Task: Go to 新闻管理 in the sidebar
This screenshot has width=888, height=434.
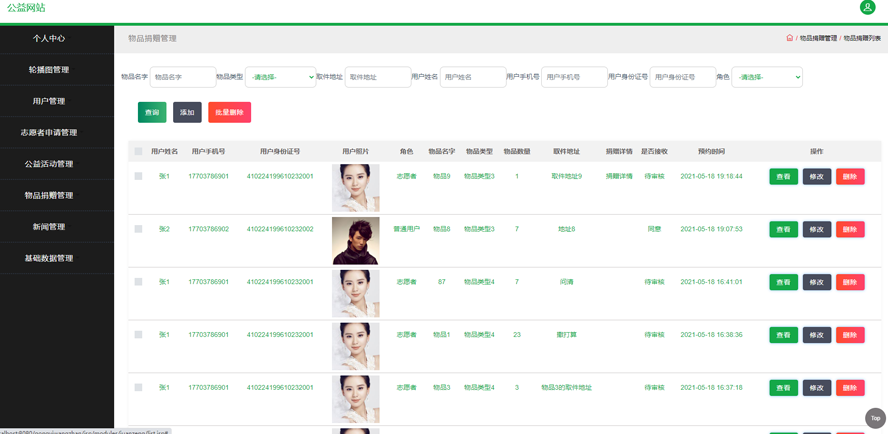Action: click(x=49, y=227)
